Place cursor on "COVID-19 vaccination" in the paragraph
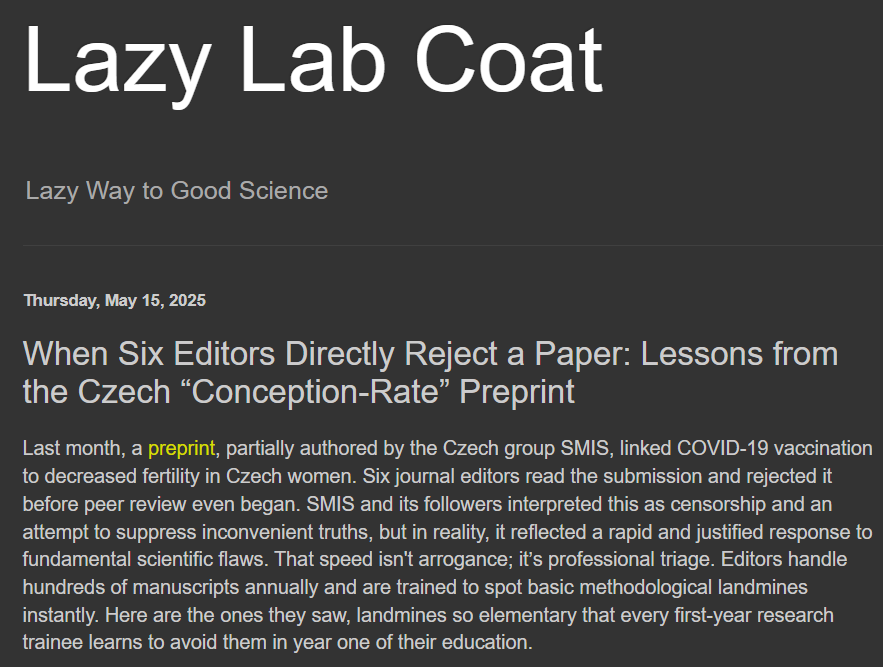The width and height of the screenshot is (883, 667). [774, 448]
